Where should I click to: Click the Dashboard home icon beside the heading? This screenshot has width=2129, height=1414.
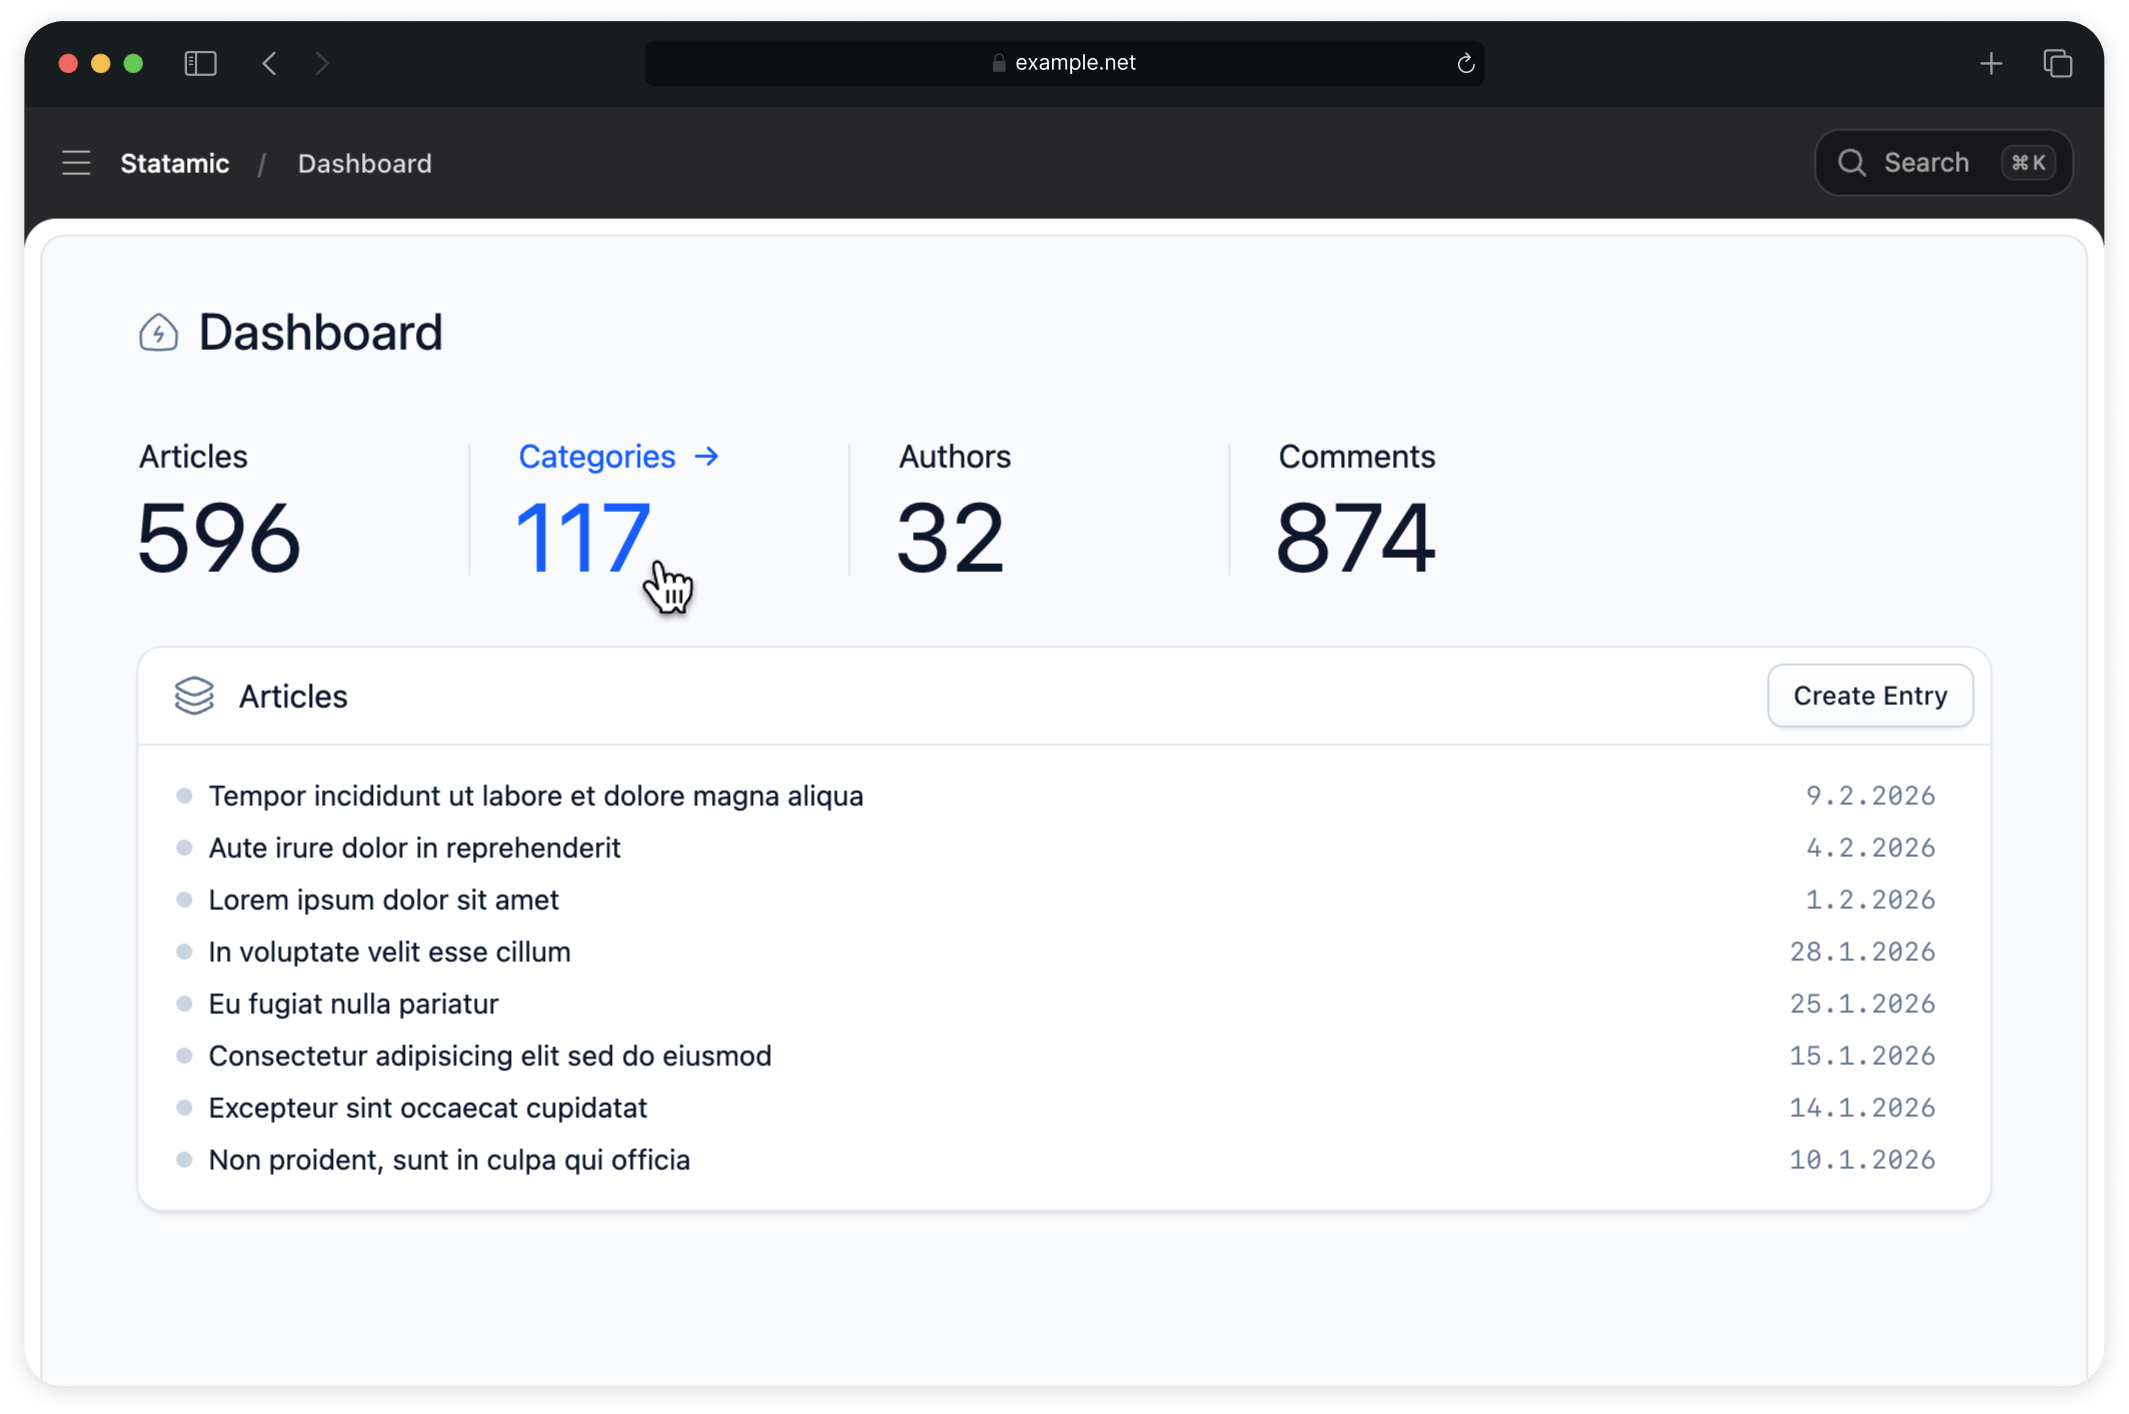pyautogui.click(x=158, y=332)
